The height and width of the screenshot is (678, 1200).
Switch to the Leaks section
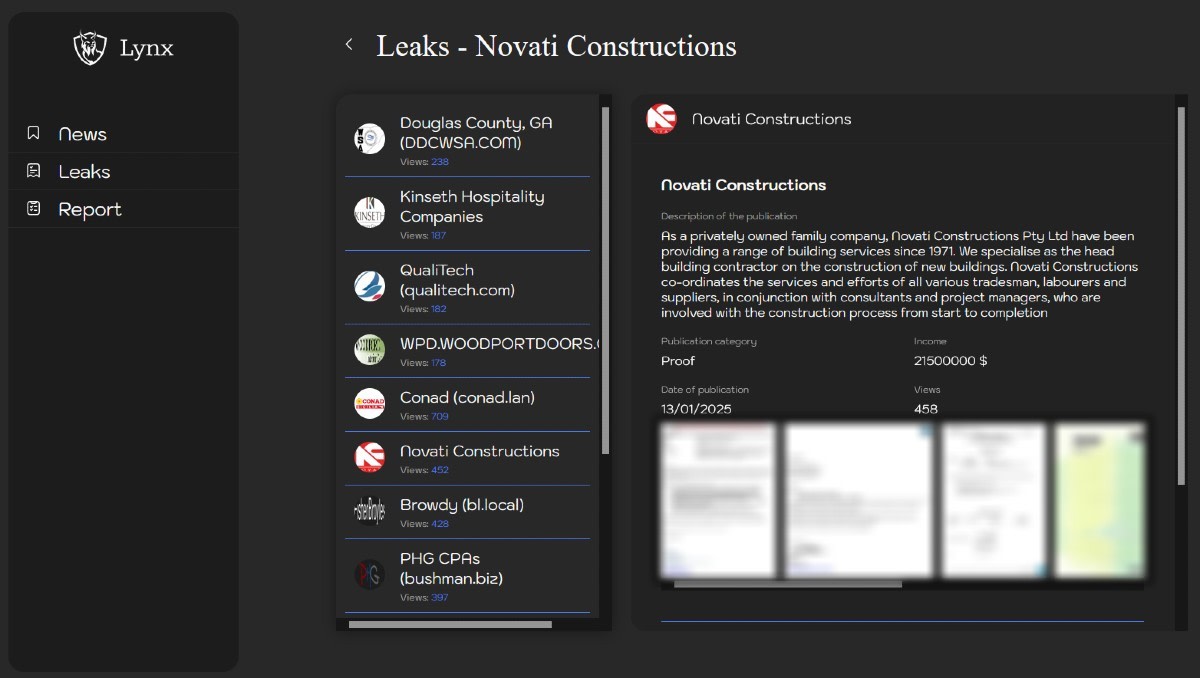click(85, 171)
